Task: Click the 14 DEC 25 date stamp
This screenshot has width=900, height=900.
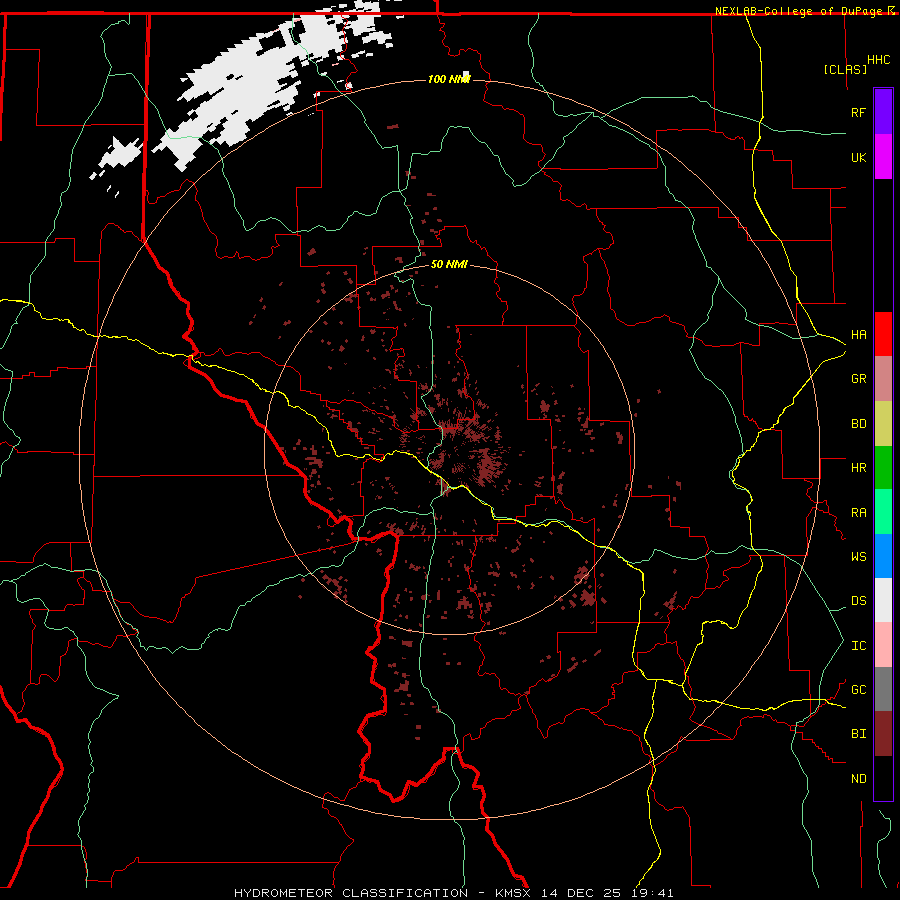Action: 581,893
